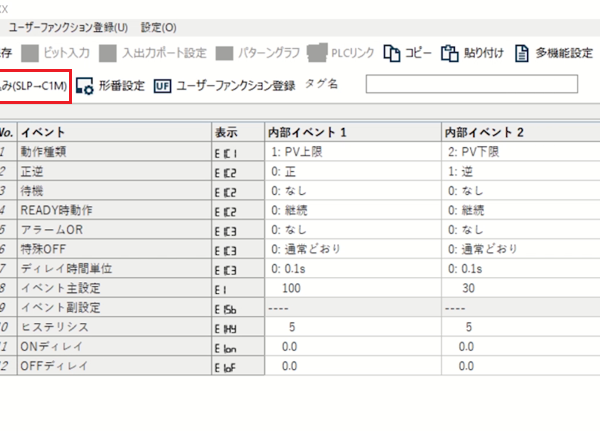
Task: Select the 動作種類 cell for internal event 1
Action: coord(351,151)
